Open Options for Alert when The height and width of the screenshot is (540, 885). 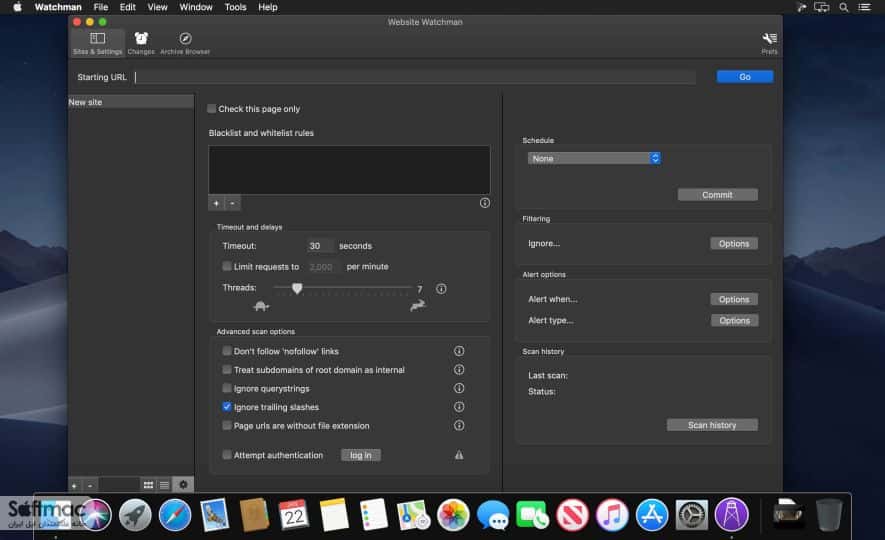(734, 299)
